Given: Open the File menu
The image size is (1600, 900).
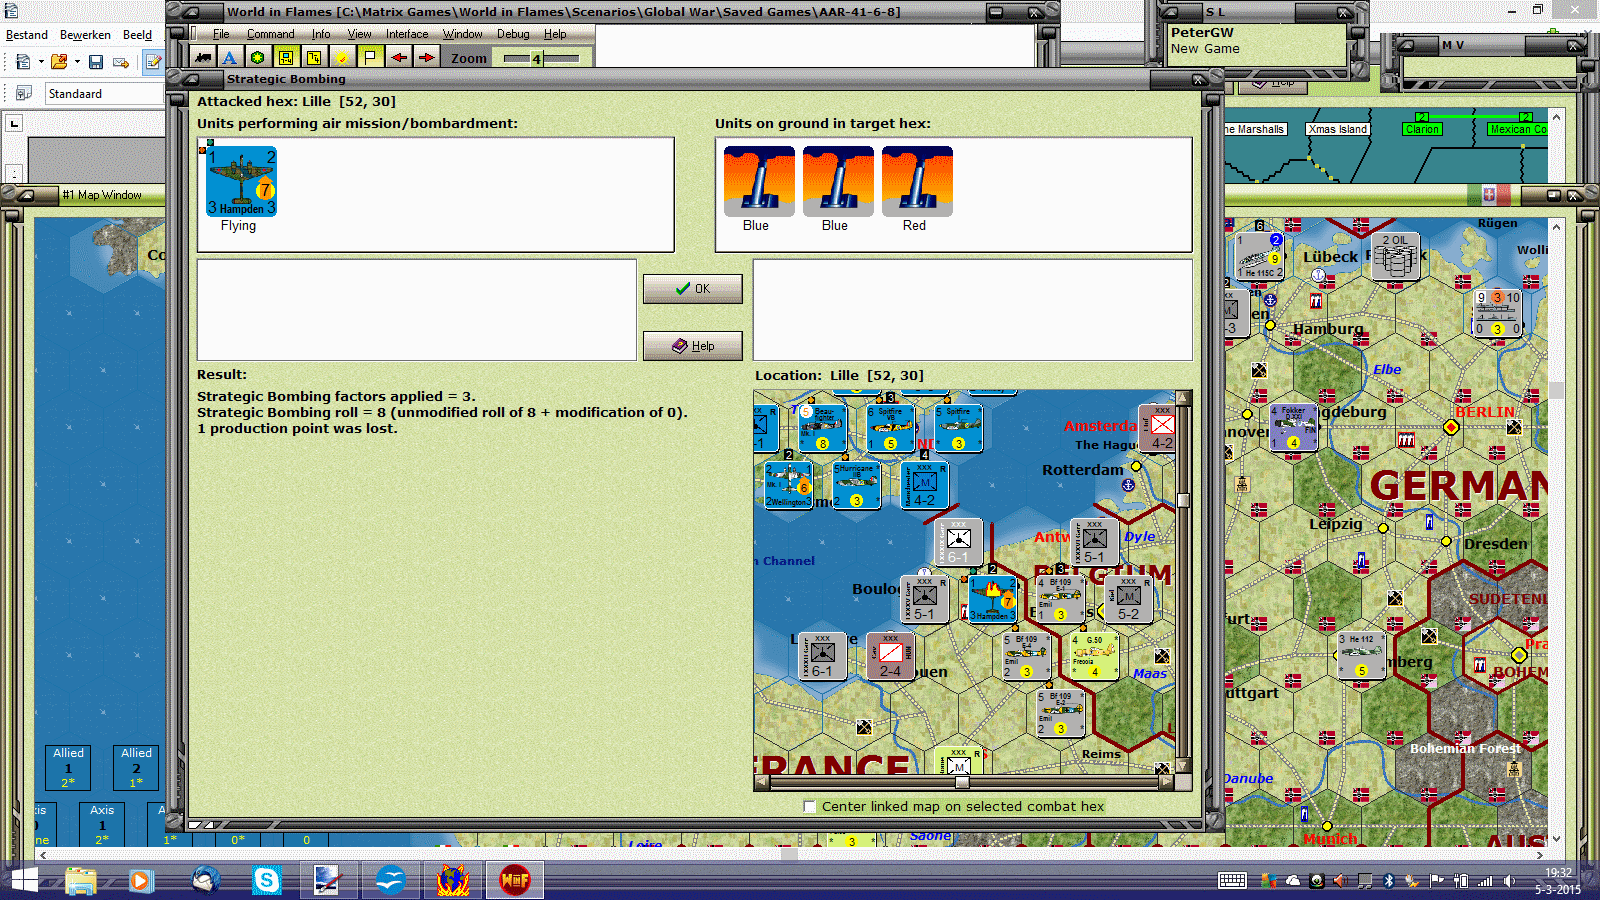Looking at the screenshot, I should (221, 34).
